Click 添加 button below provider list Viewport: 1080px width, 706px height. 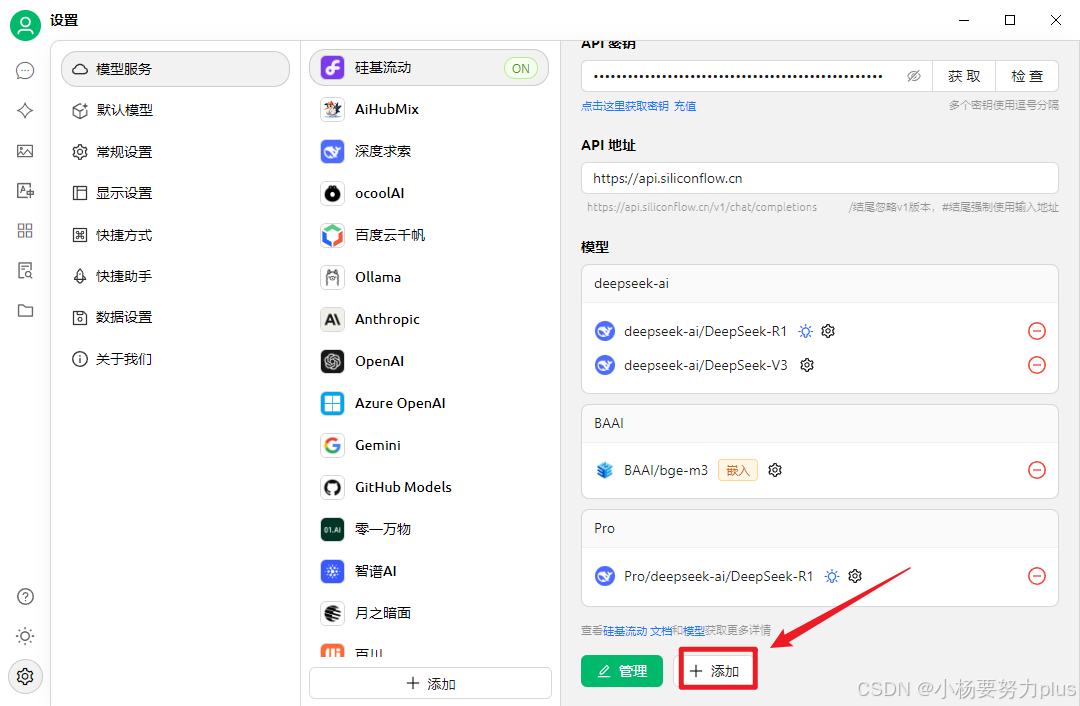point(430,684)
